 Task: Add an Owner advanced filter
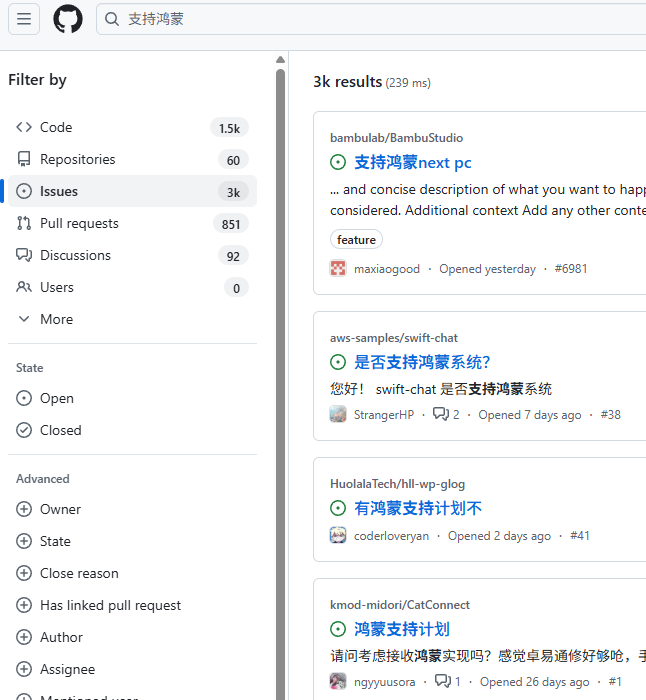132,509
